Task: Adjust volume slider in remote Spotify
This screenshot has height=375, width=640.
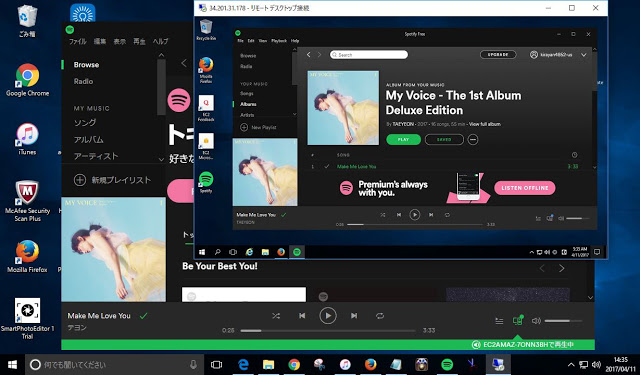Action: (x=579, y=218)
